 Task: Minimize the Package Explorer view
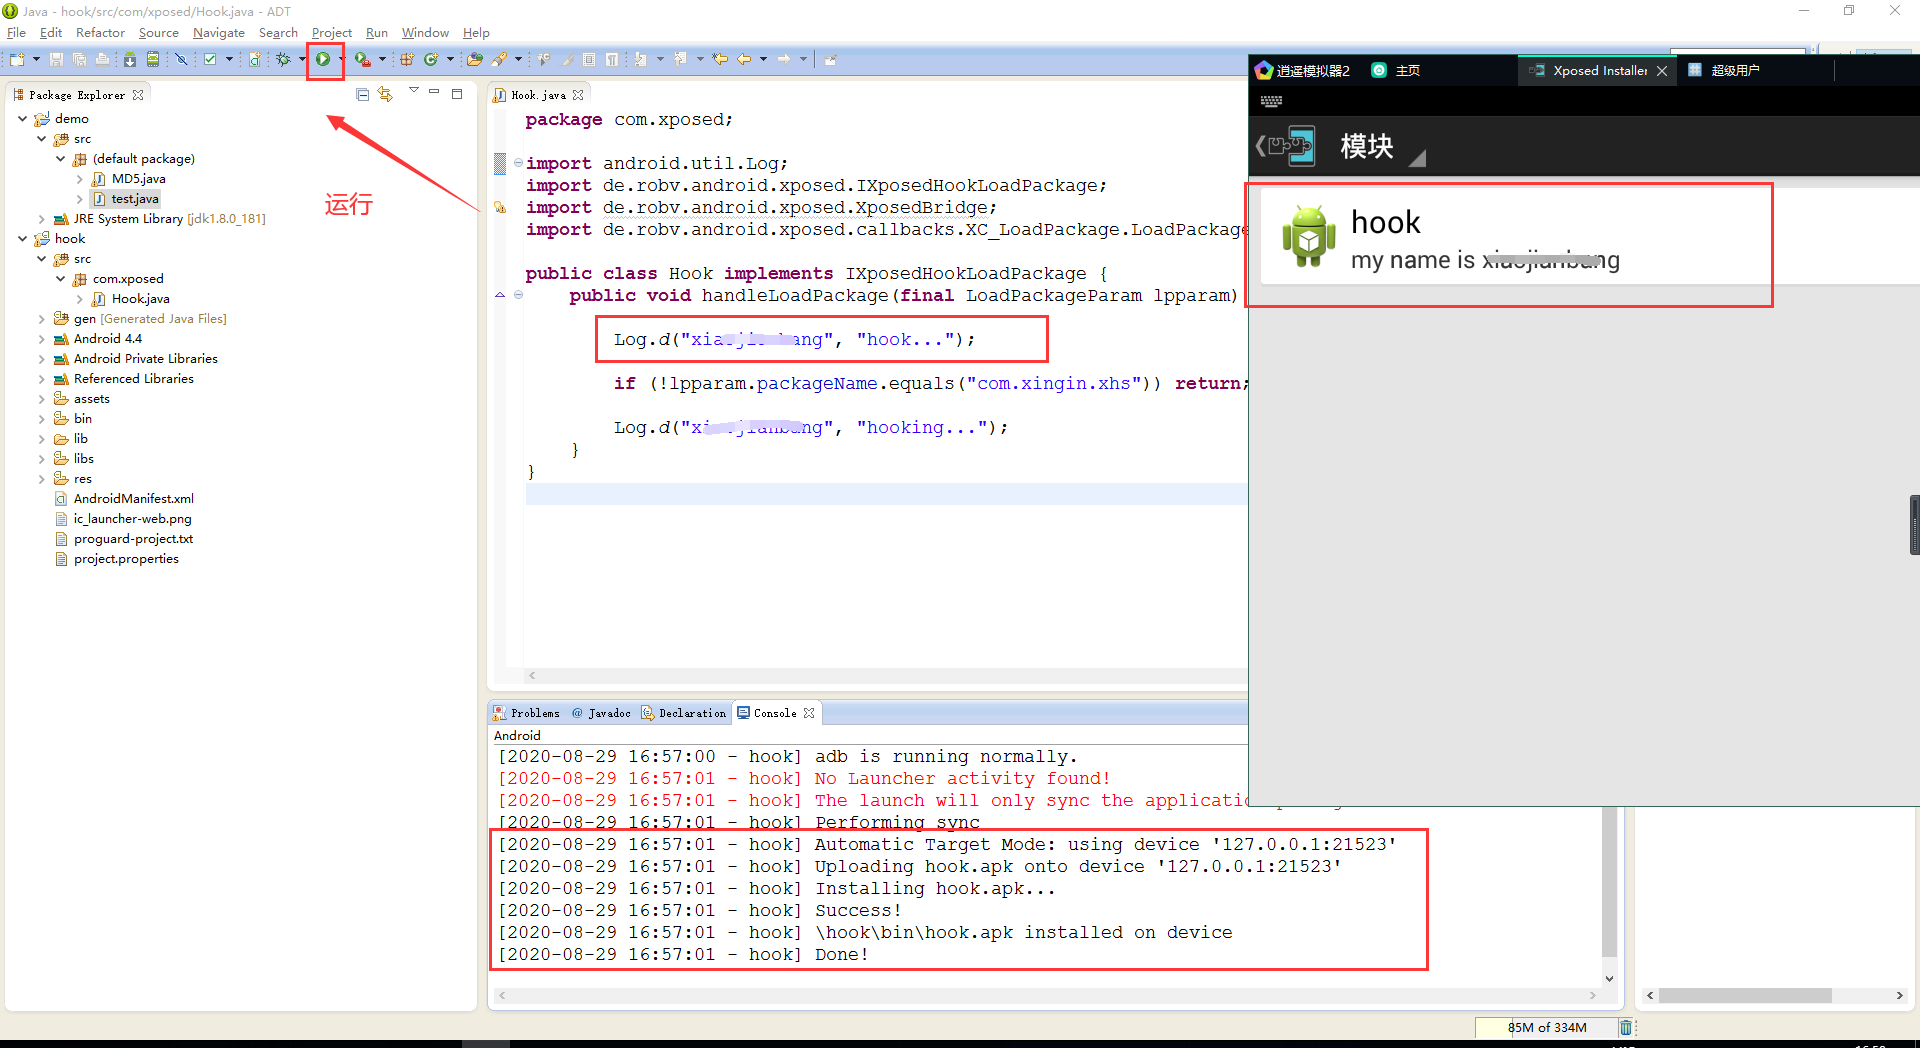click(434, 92)
